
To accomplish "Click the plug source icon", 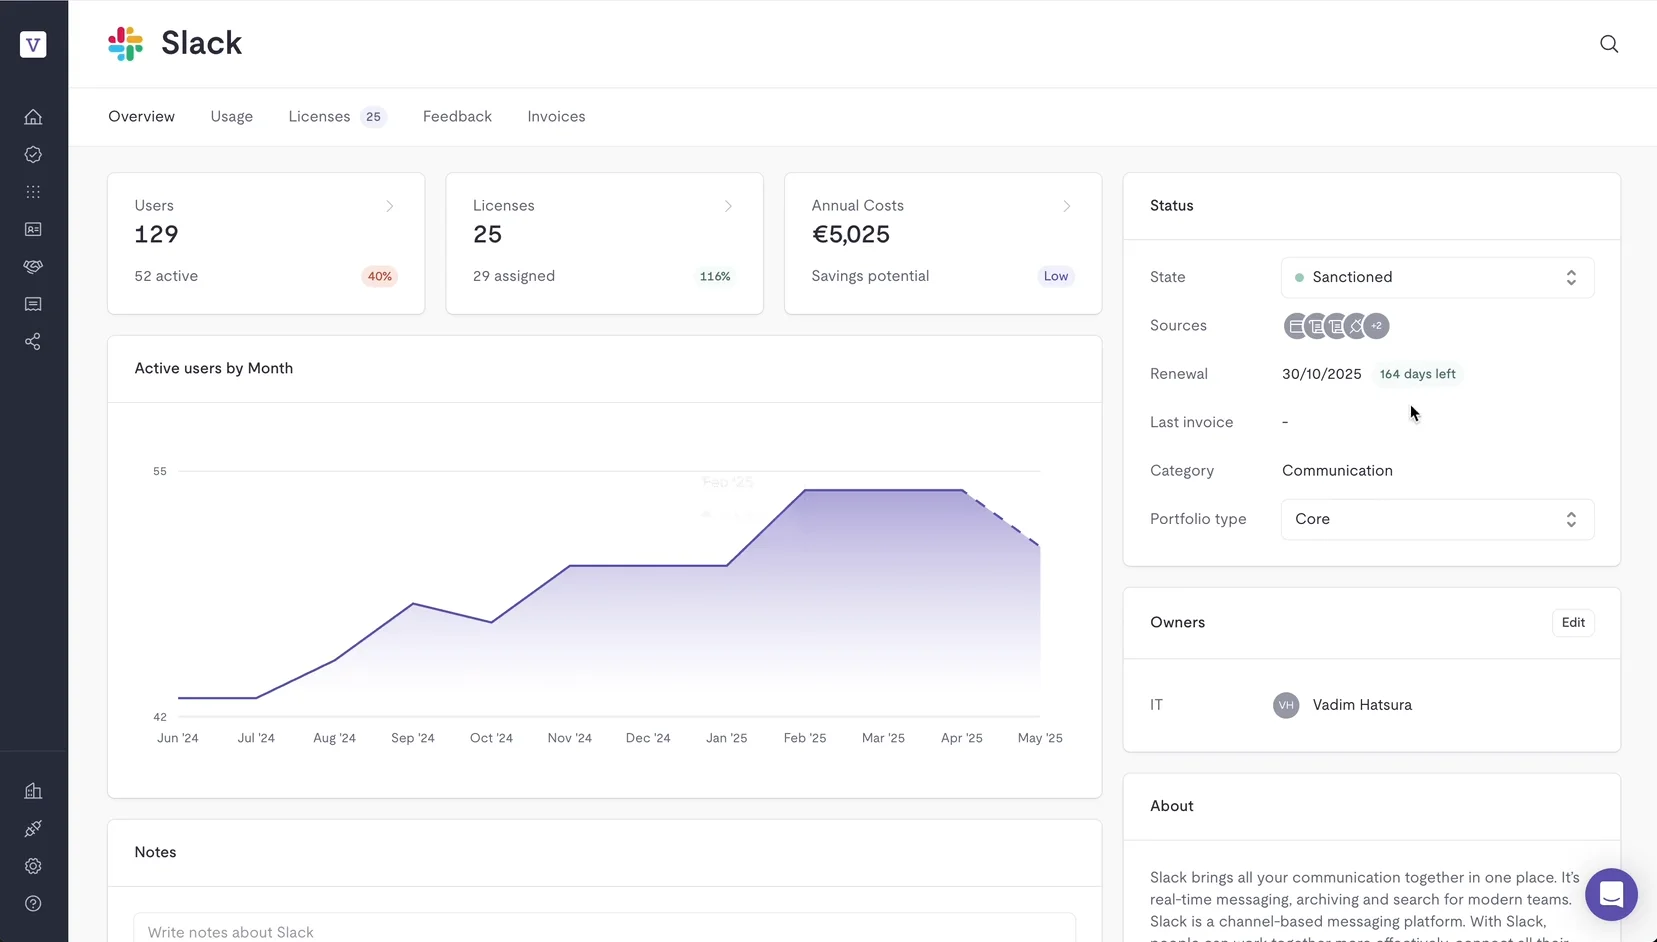I will [1356, 326].
